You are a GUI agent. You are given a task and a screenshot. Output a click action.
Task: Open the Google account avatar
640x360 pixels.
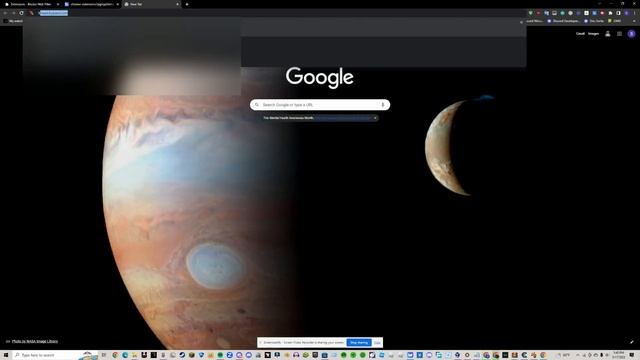631,34
